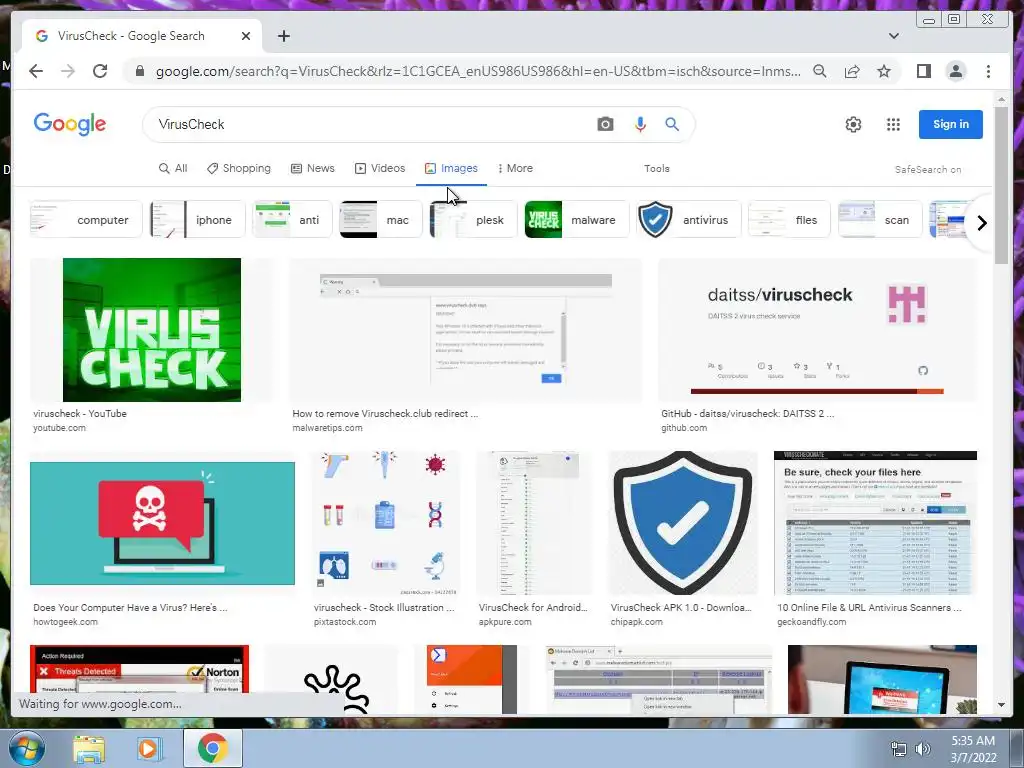Click in the VirusCheck search field
The image size is (1024, 768).
[x=372, y=124]
